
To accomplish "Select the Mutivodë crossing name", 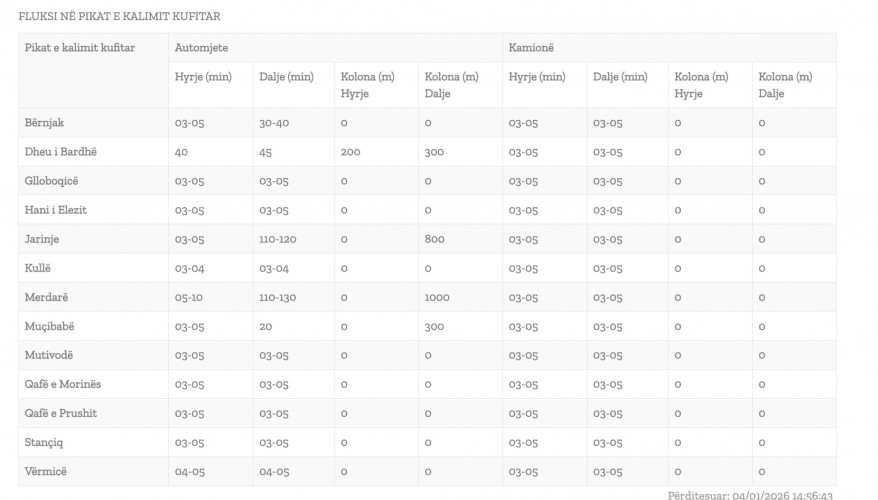I will (49, 355).
